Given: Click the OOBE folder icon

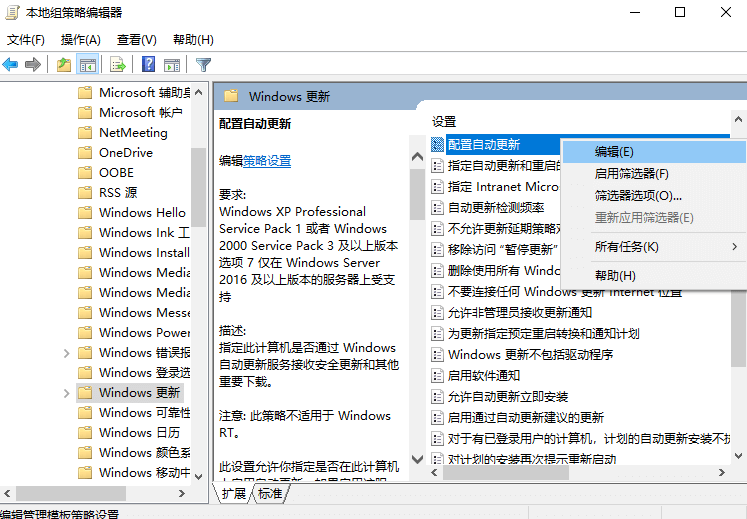Looking at the screenshot, I should (85, 173).
